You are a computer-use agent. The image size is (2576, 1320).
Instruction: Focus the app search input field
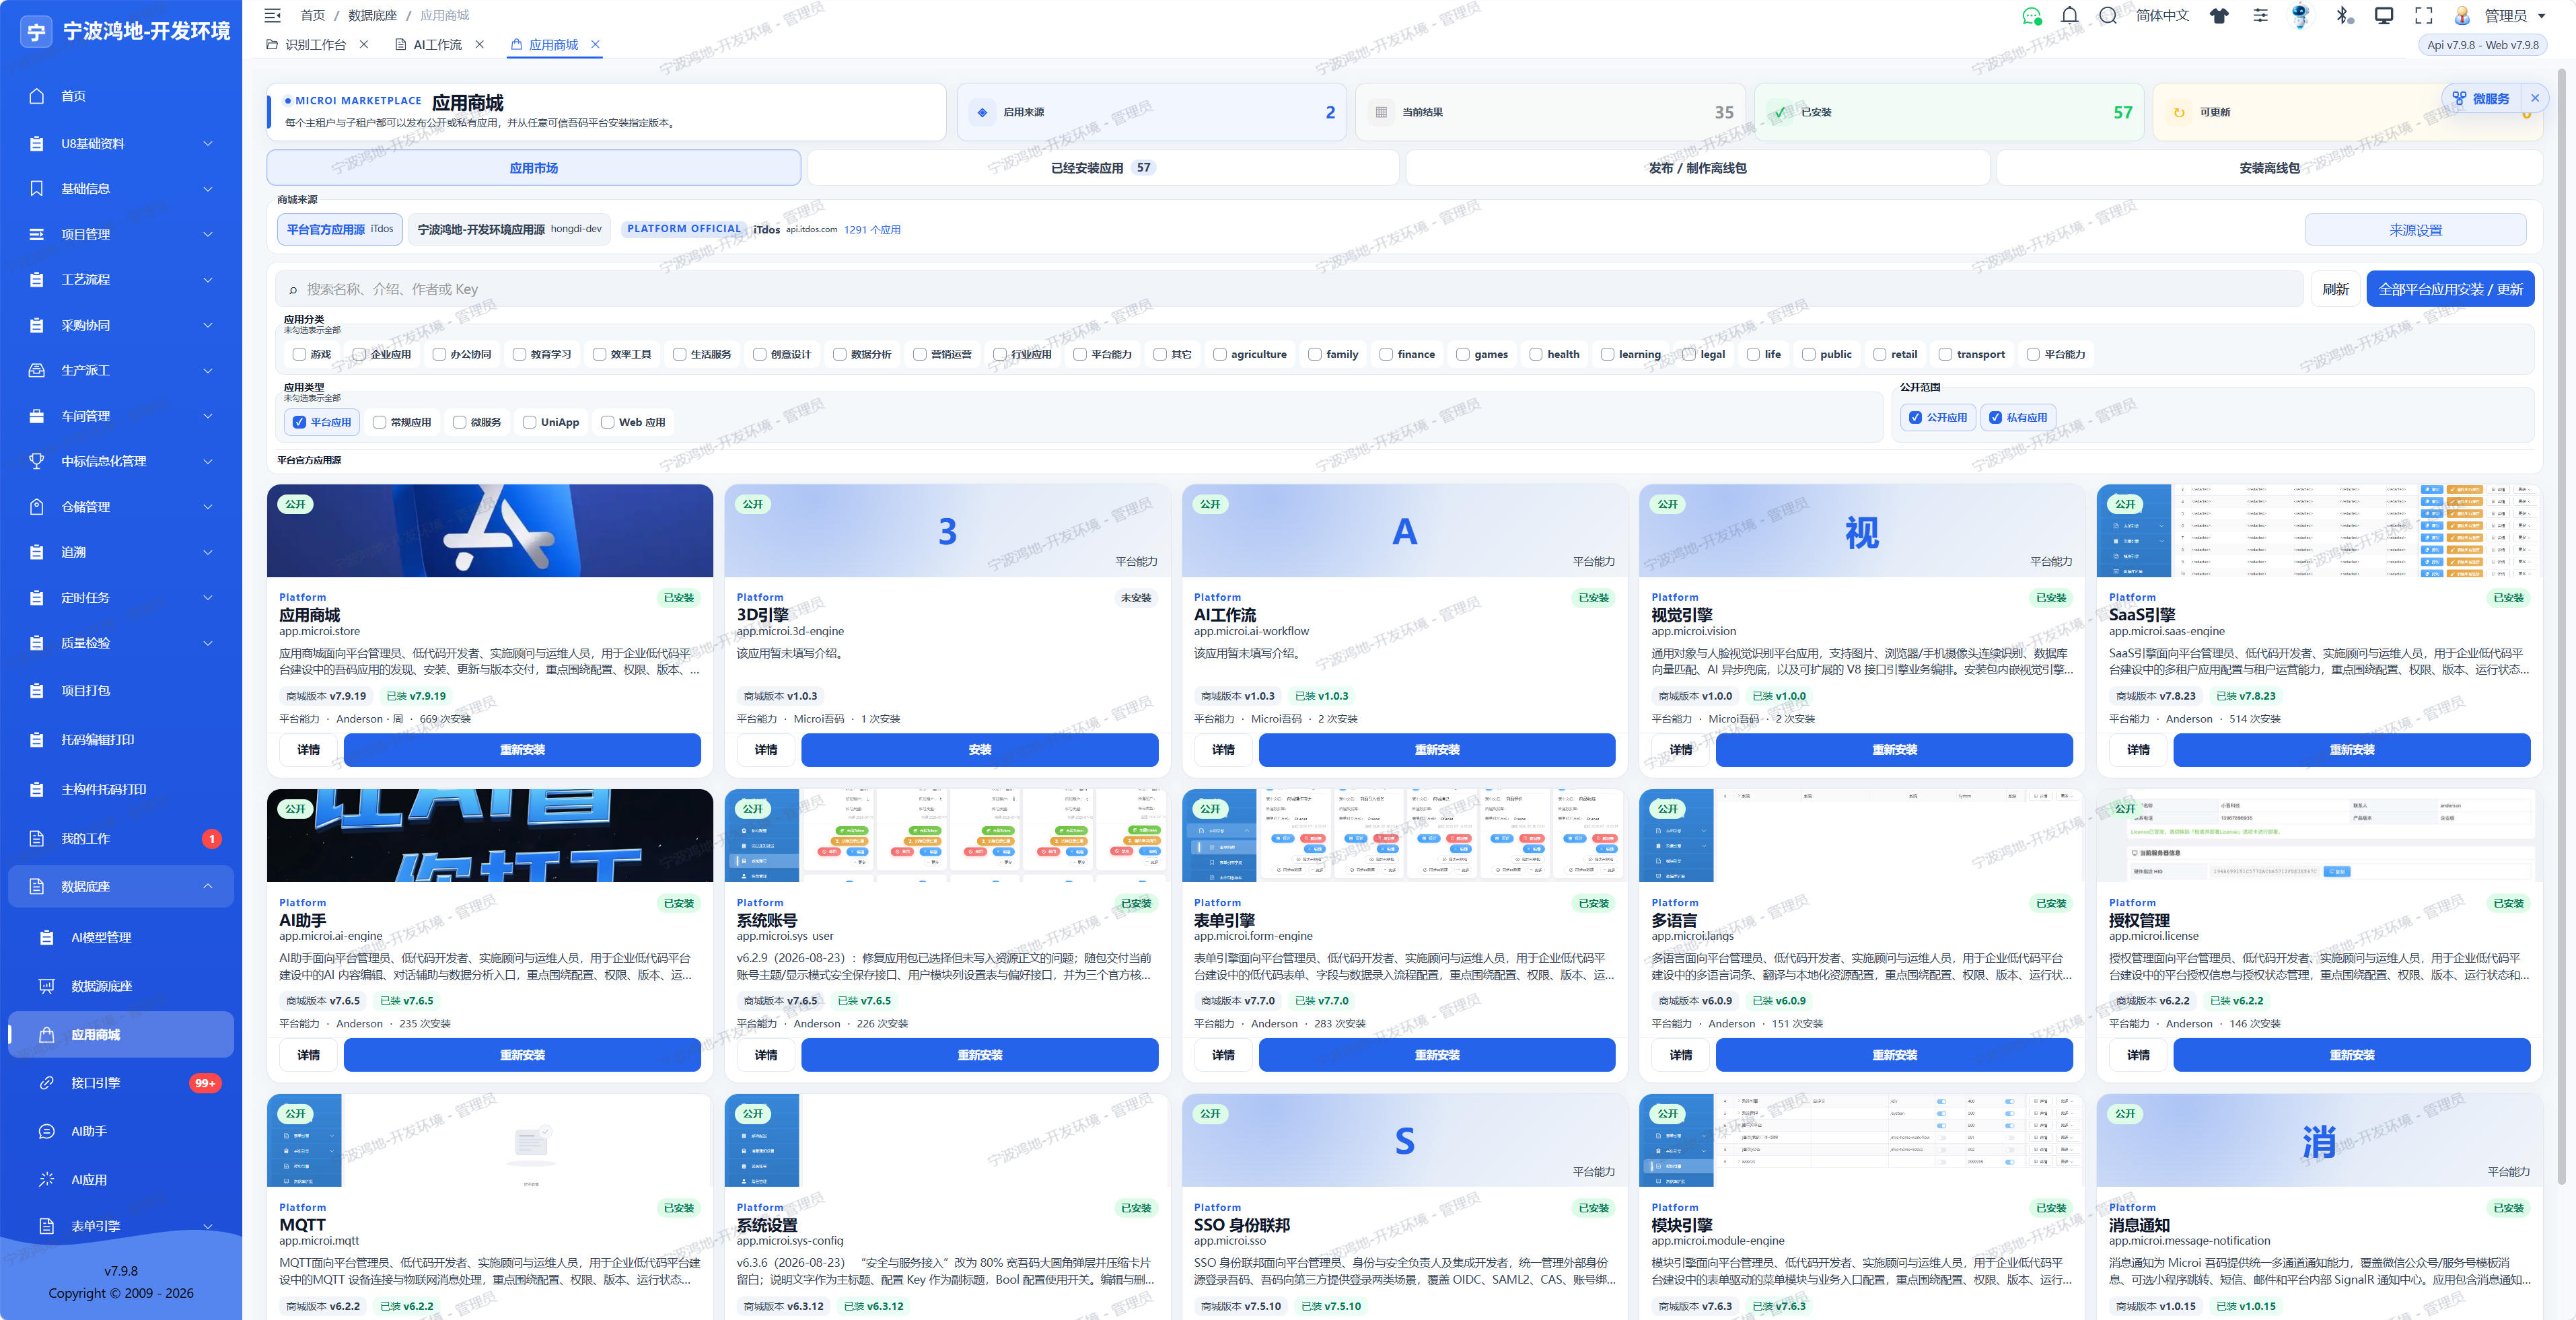pos(1290,289)
